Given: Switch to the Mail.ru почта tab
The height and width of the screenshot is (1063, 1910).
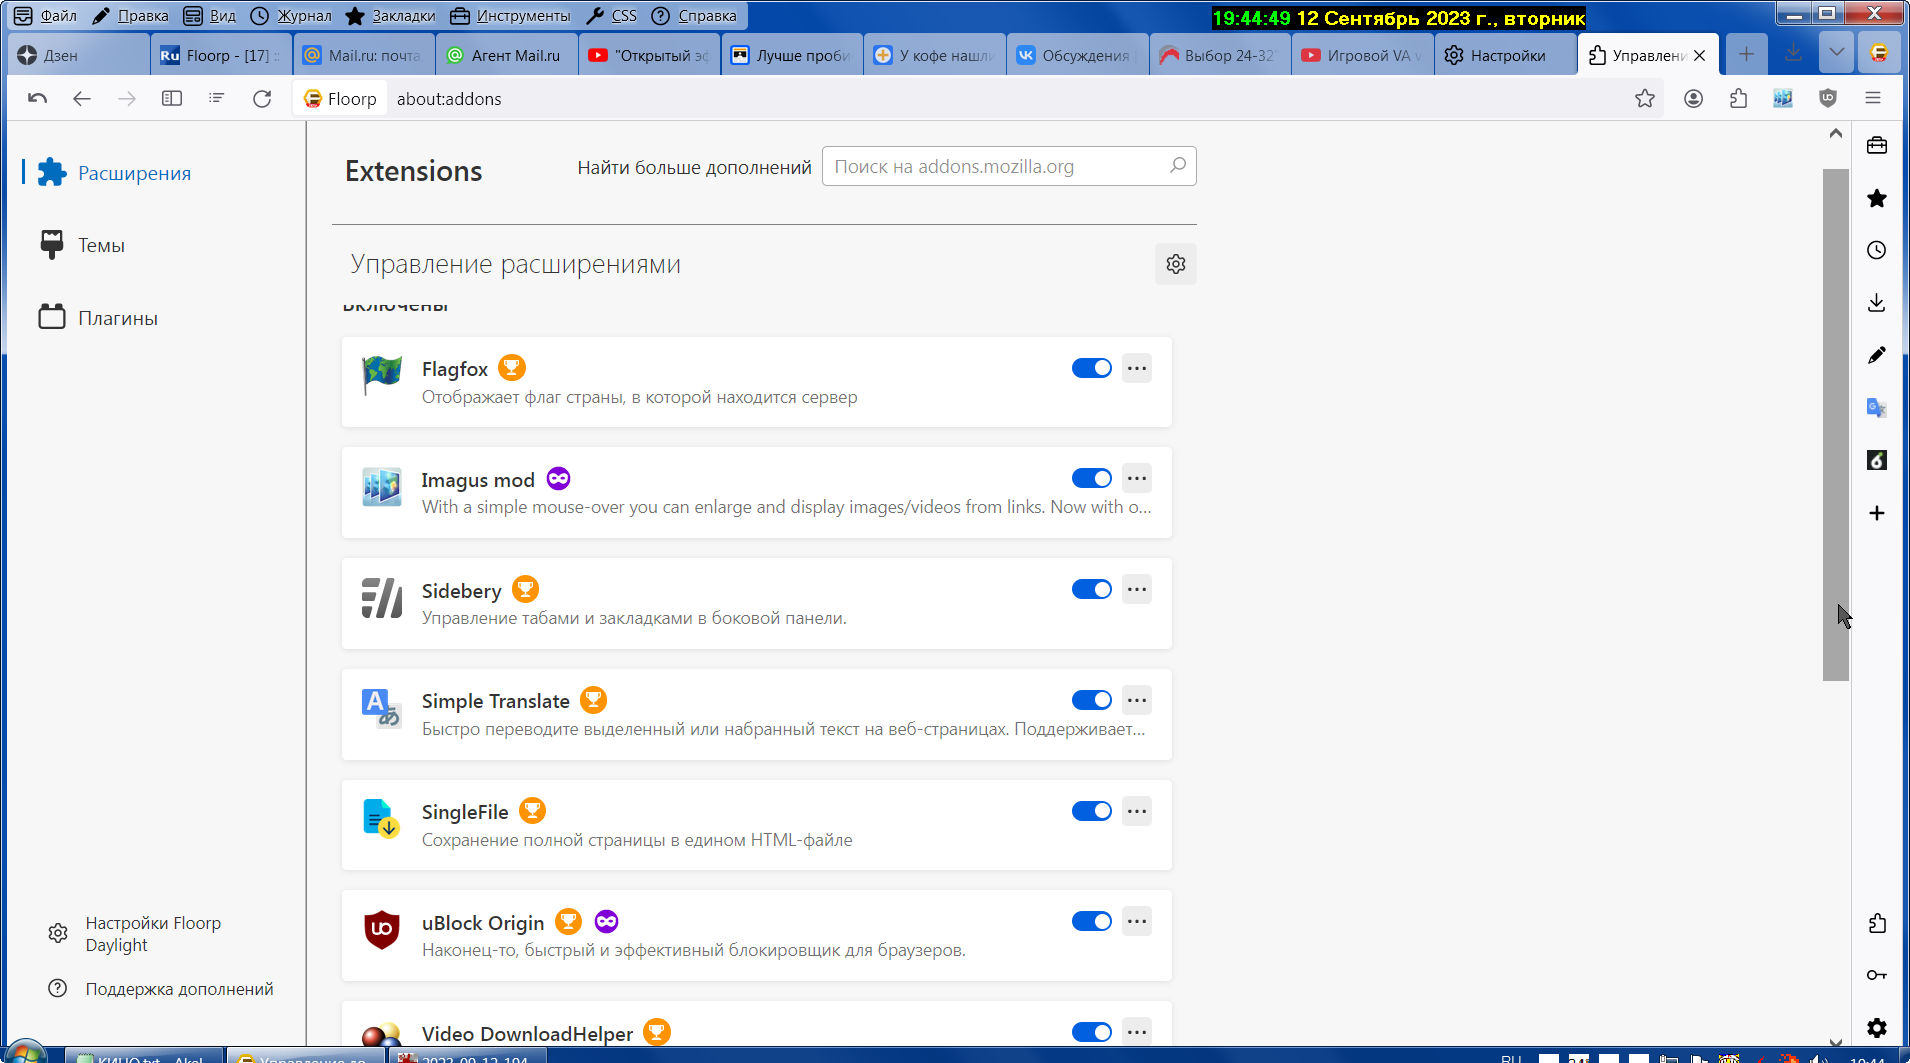Looking at the screenshot, I should coord(364,55).
